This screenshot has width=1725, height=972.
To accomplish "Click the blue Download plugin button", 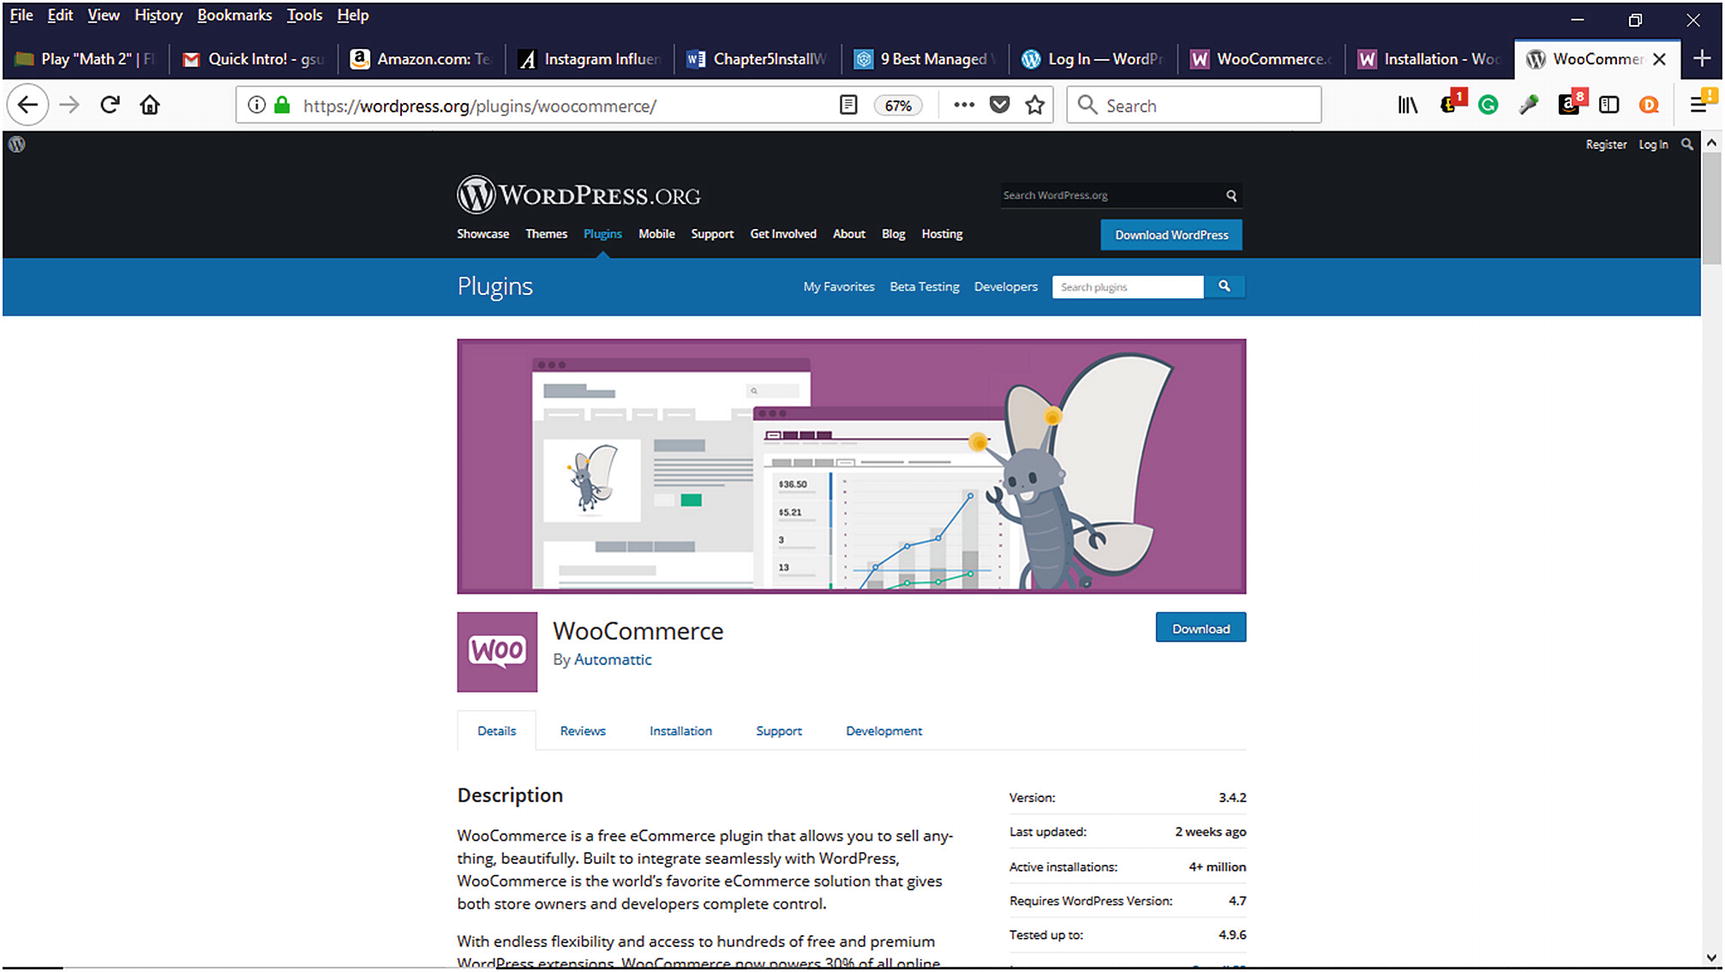I will click(1201, 628).
